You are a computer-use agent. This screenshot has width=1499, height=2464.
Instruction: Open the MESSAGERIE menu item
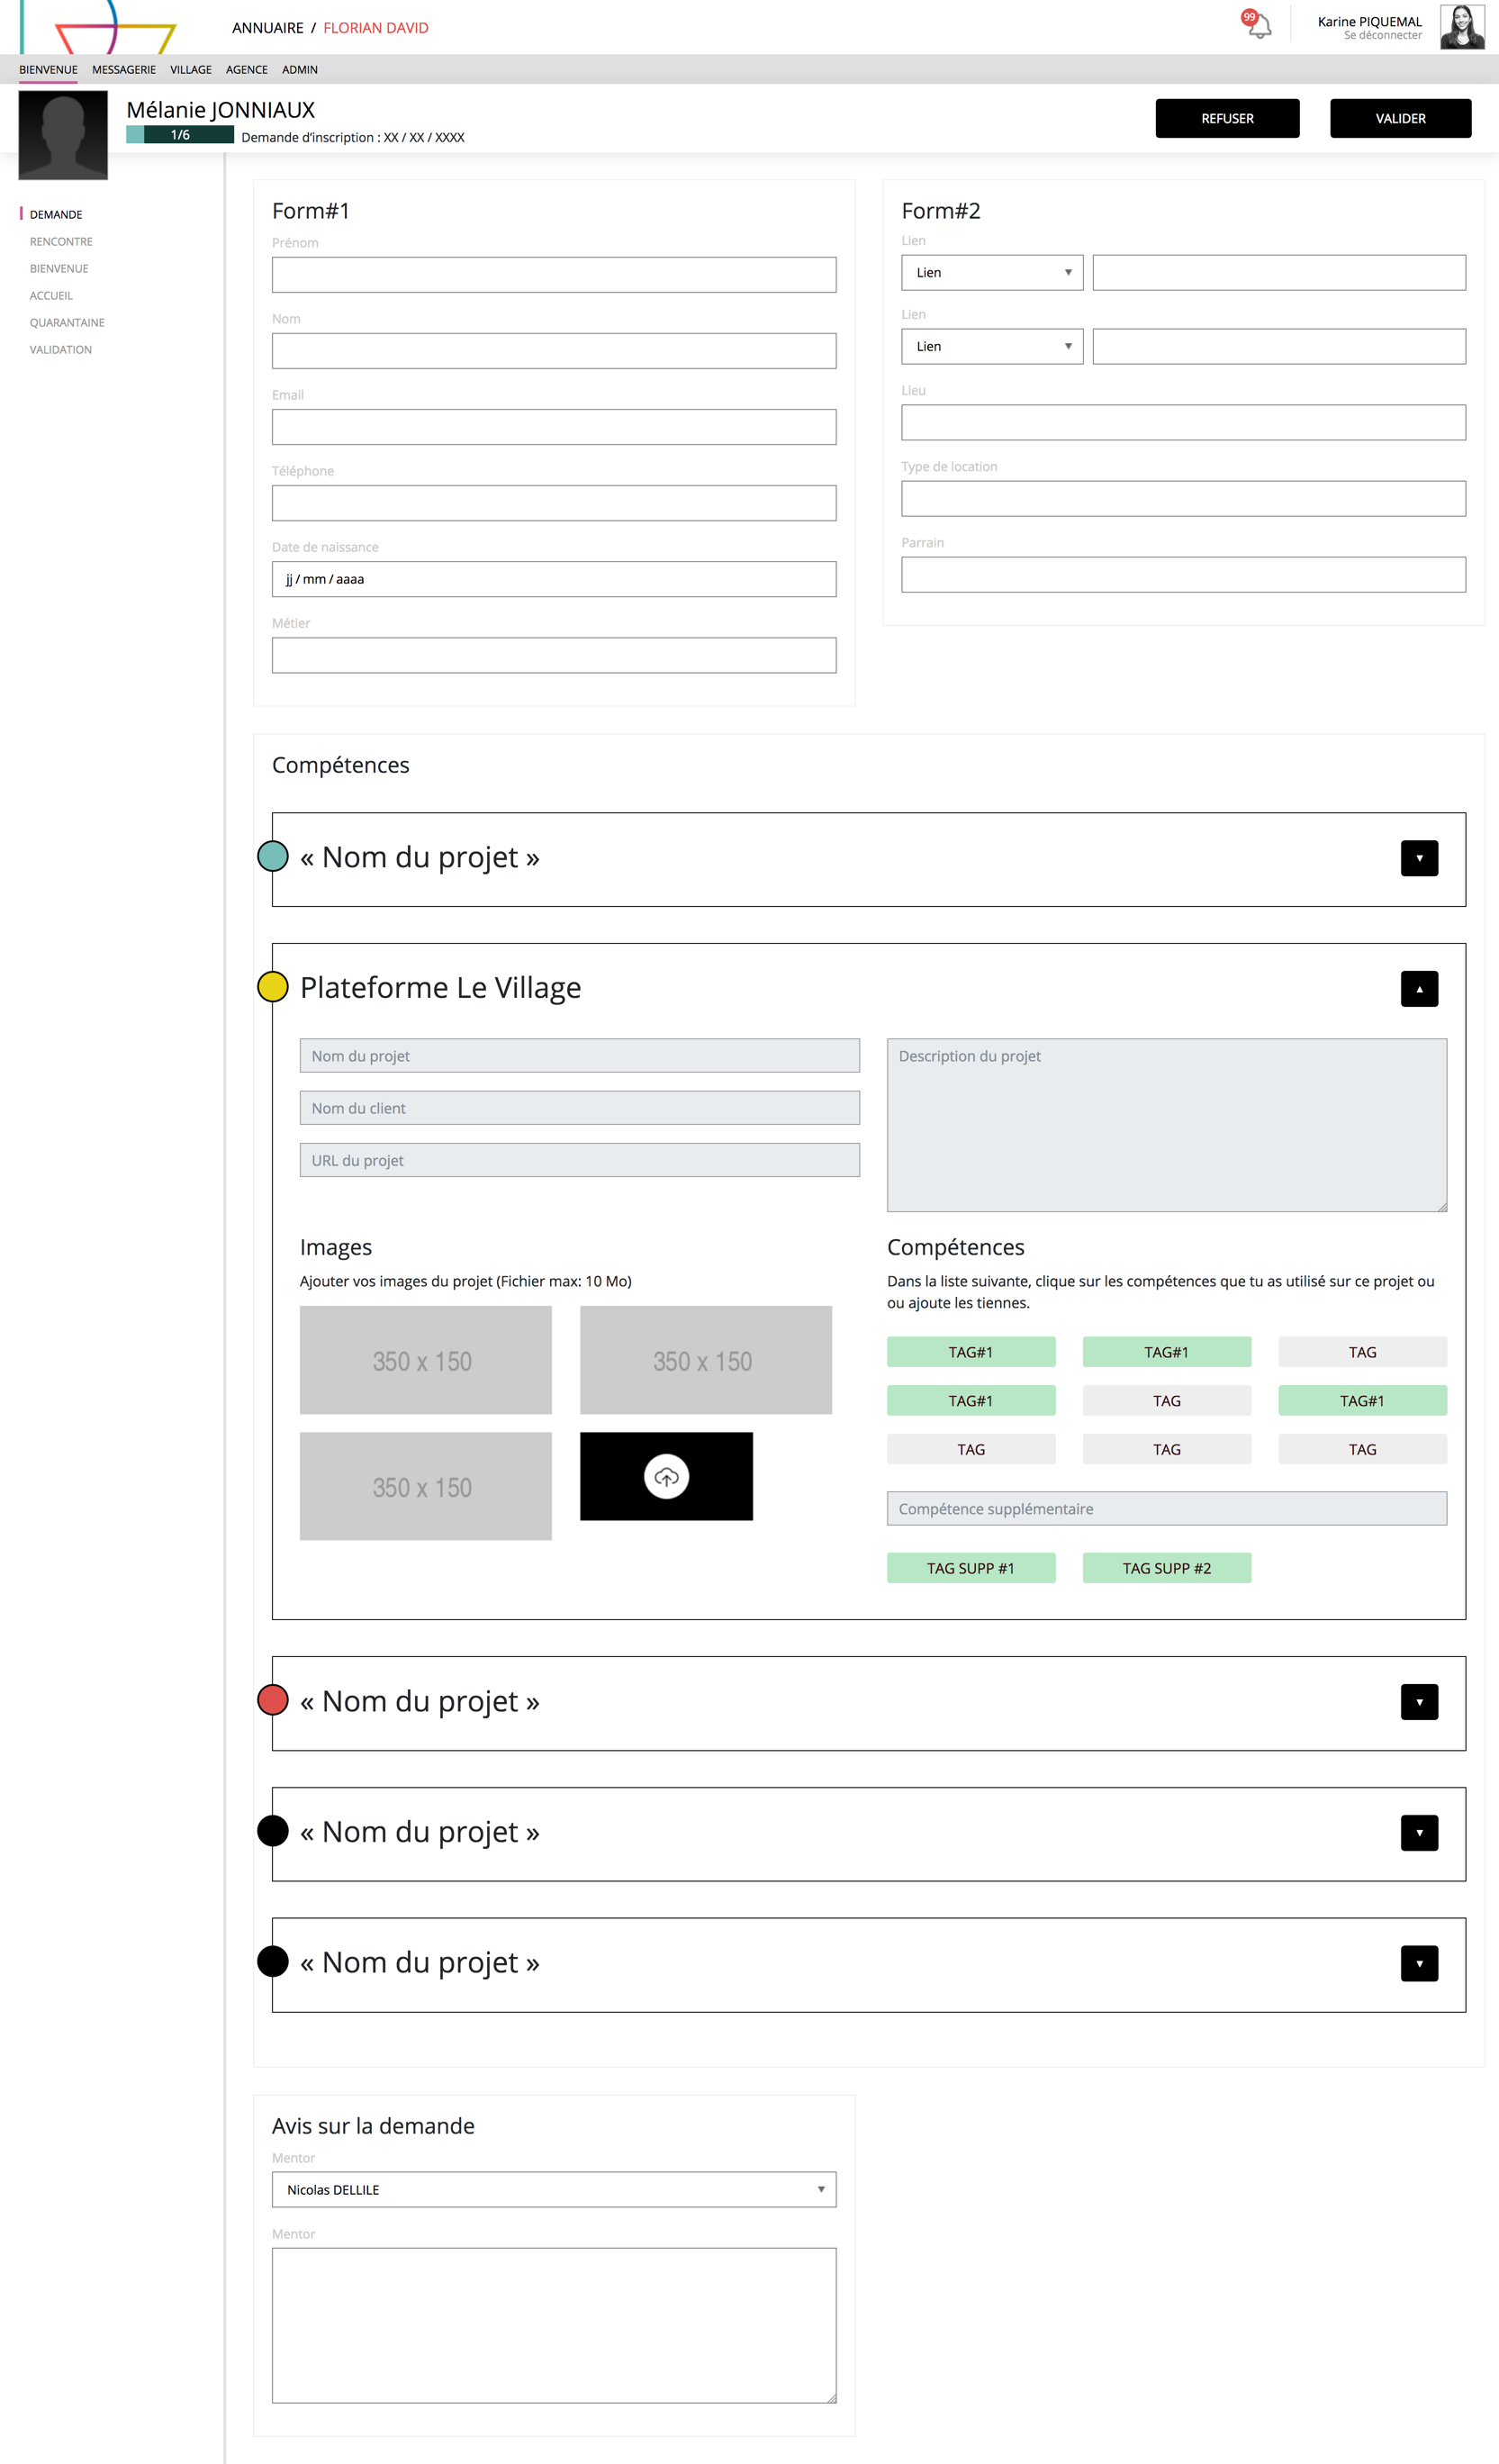124,70
